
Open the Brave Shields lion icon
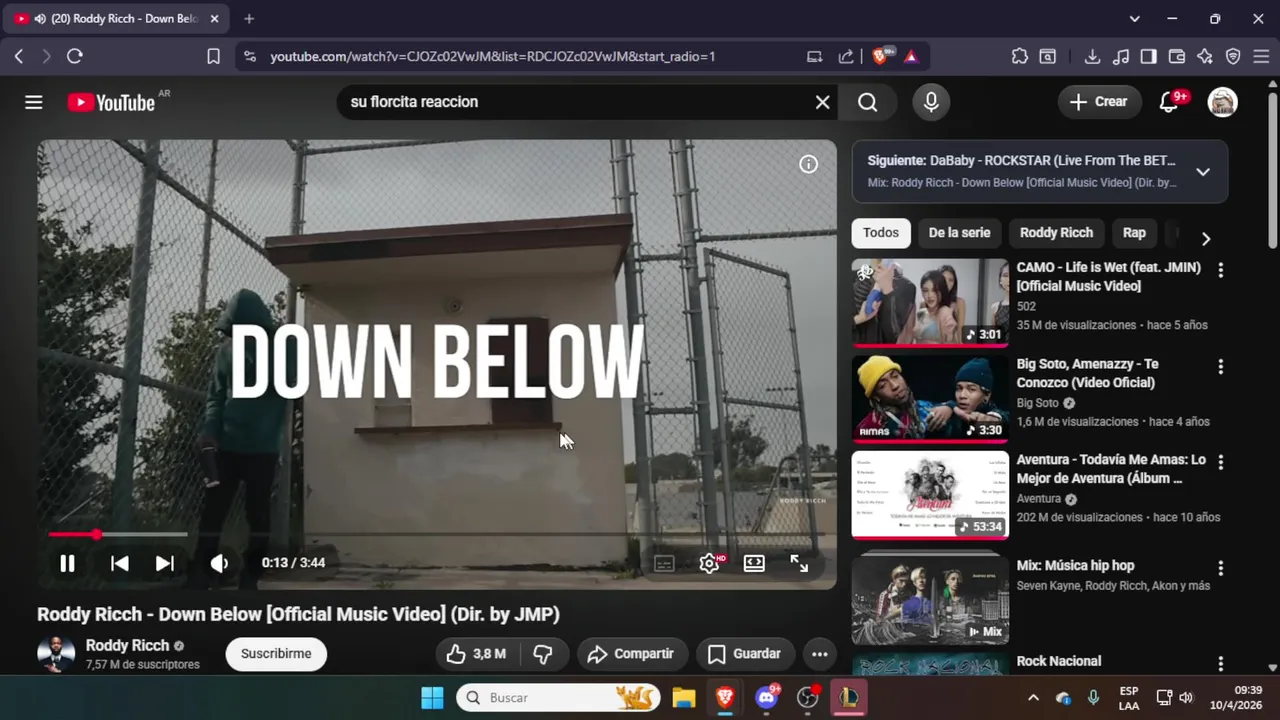click(x=881, y=57)
